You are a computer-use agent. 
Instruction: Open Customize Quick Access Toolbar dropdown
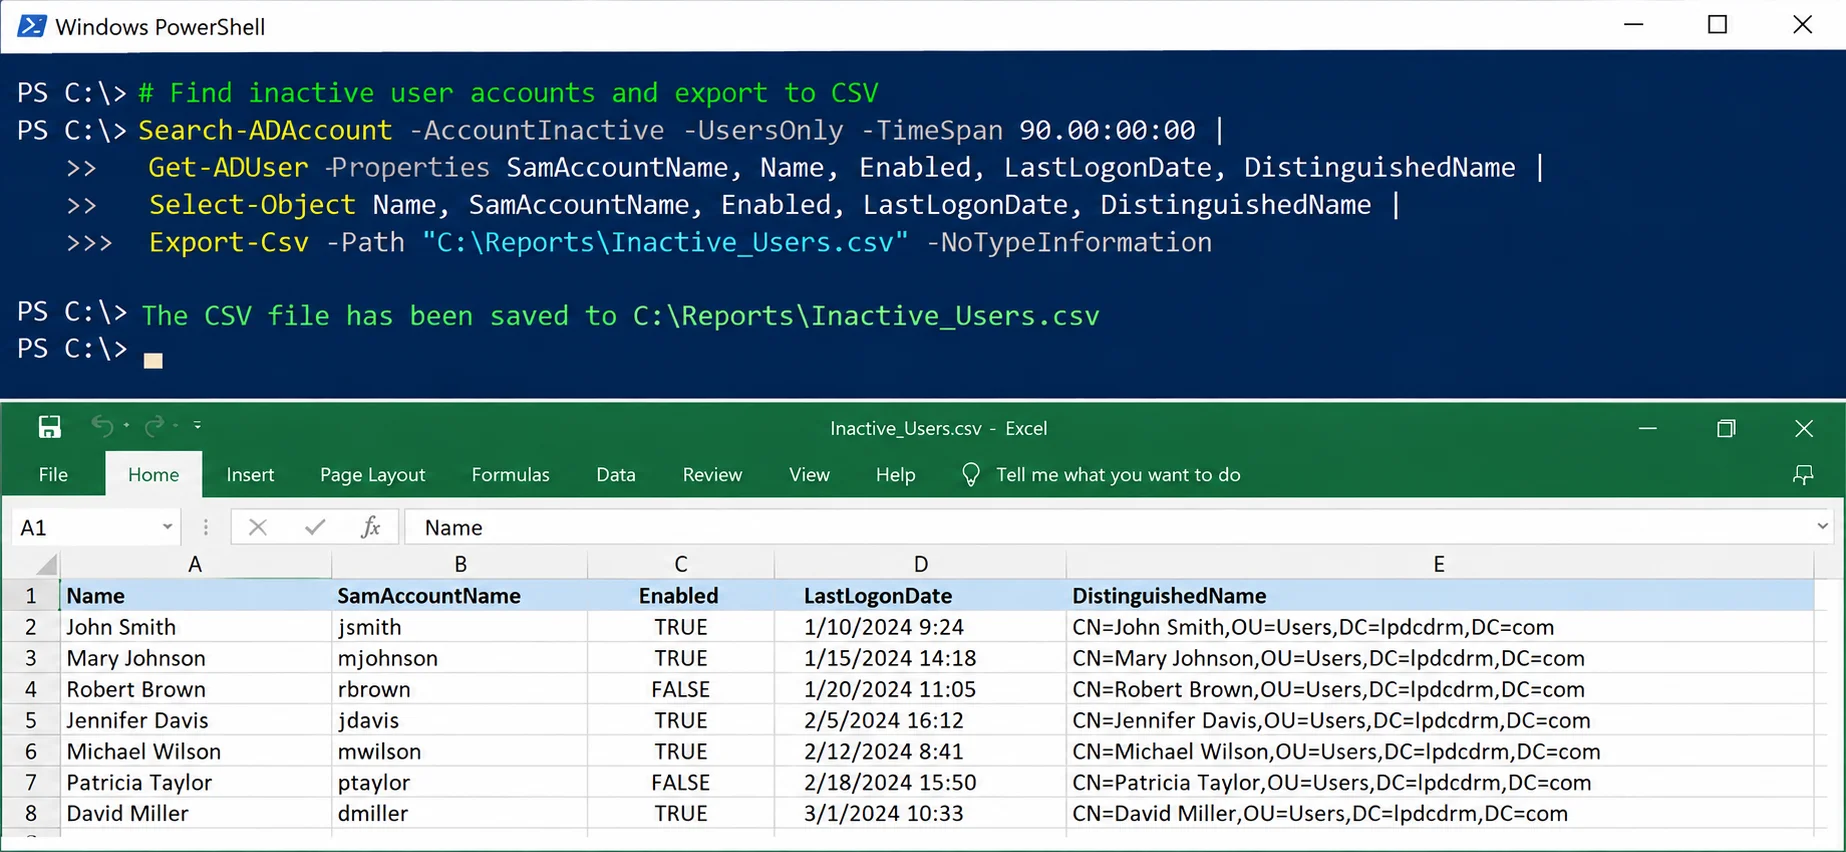[198, 426]
